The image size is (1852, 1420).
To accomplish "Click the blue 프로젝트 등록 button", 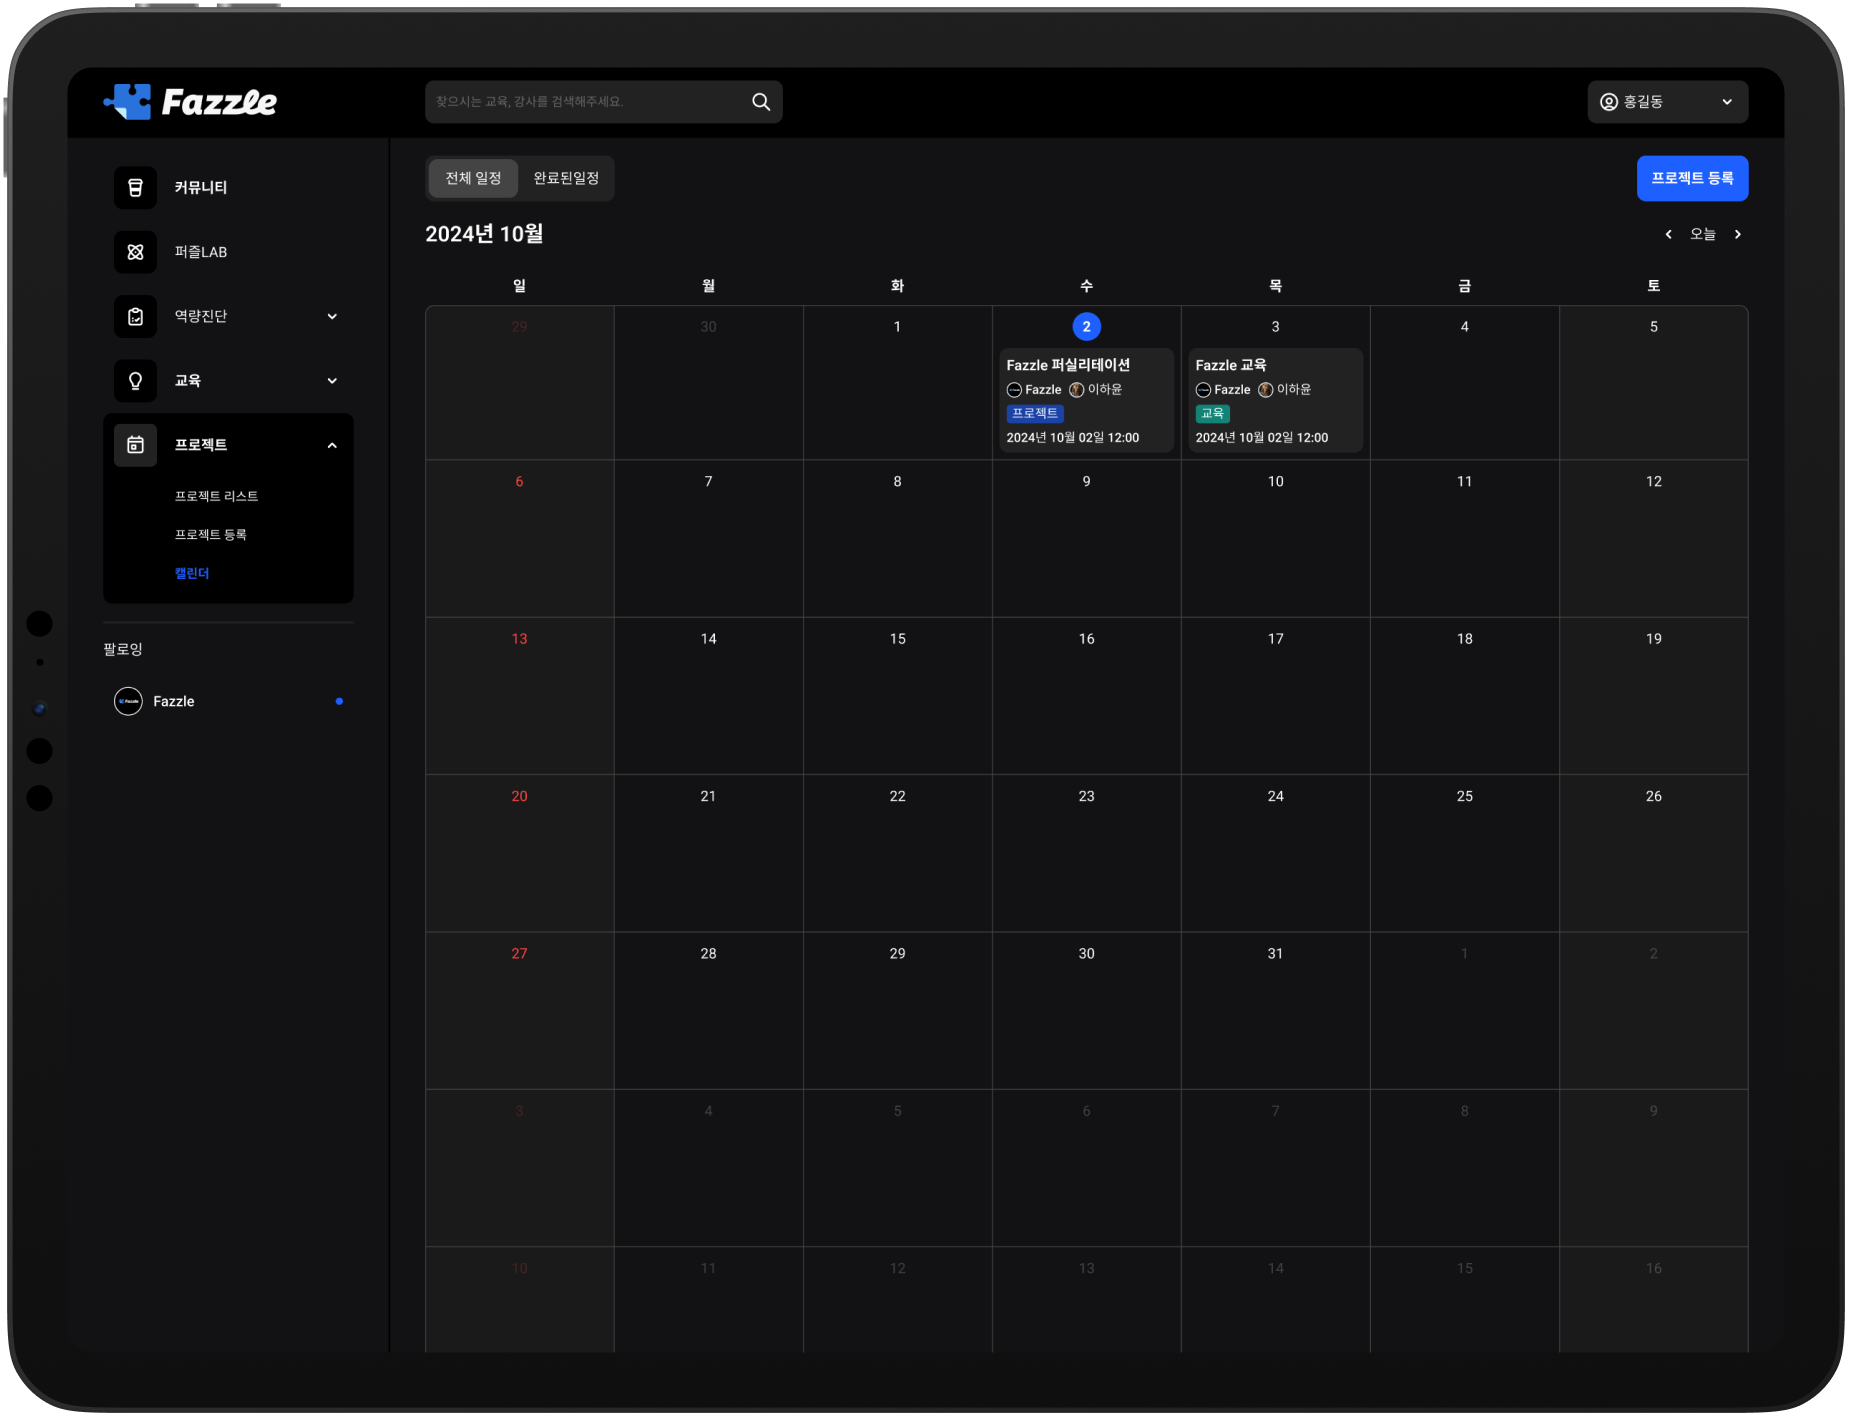I will pos(1692,178).
